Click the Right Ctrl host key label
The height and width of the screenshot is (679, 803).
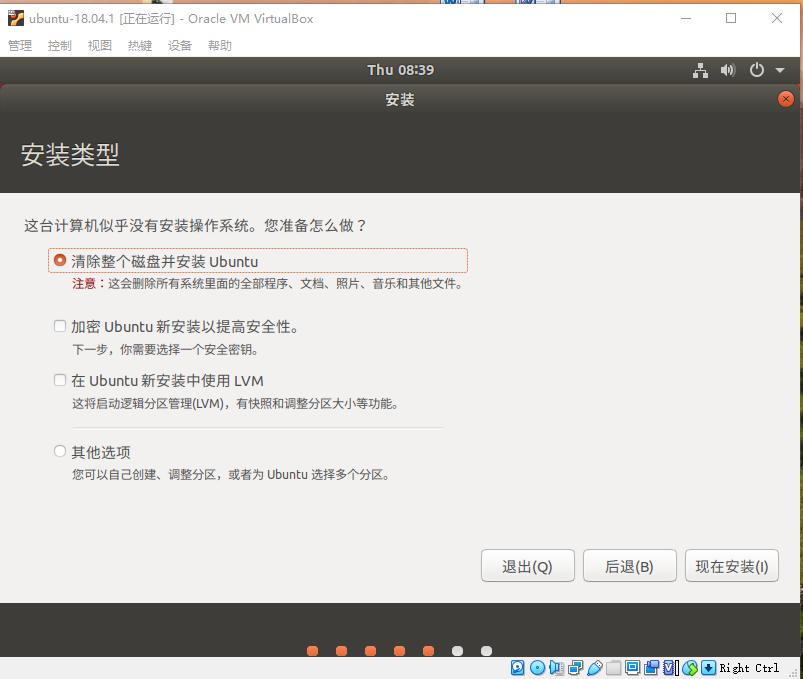coord(749,668)
